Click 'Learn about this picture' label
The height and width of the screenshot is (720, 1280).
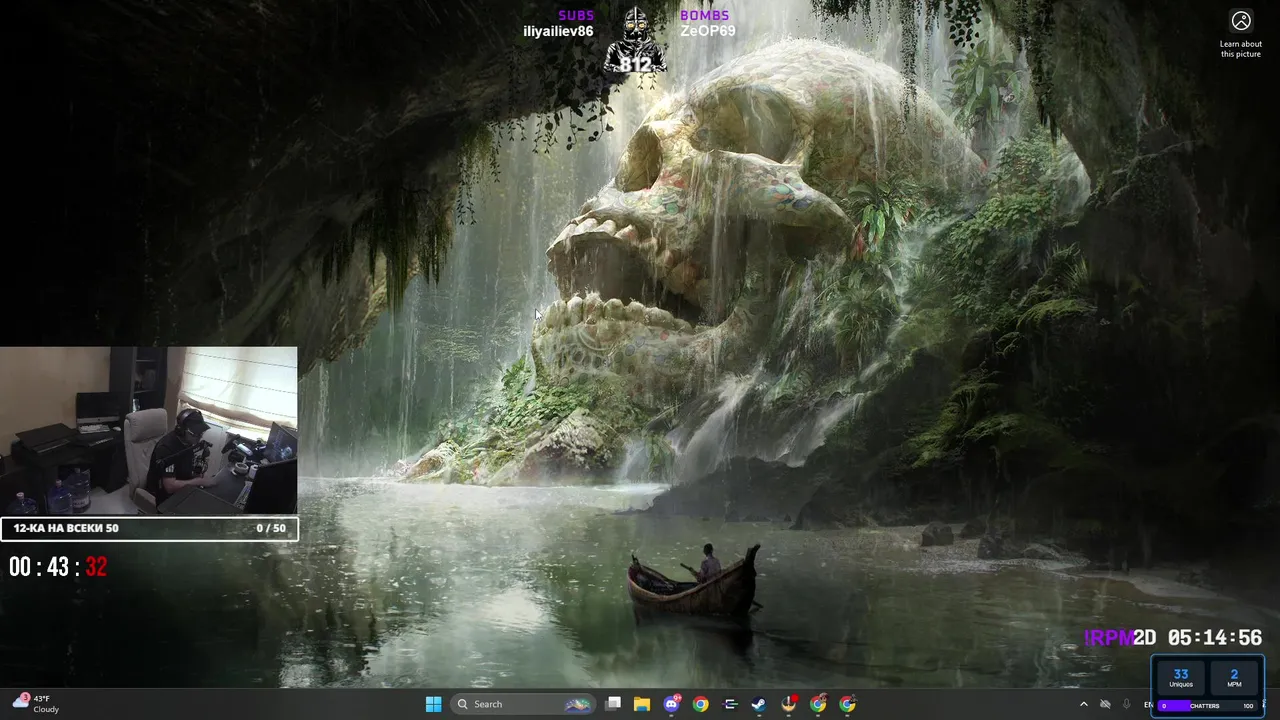tap(1241, 49)
